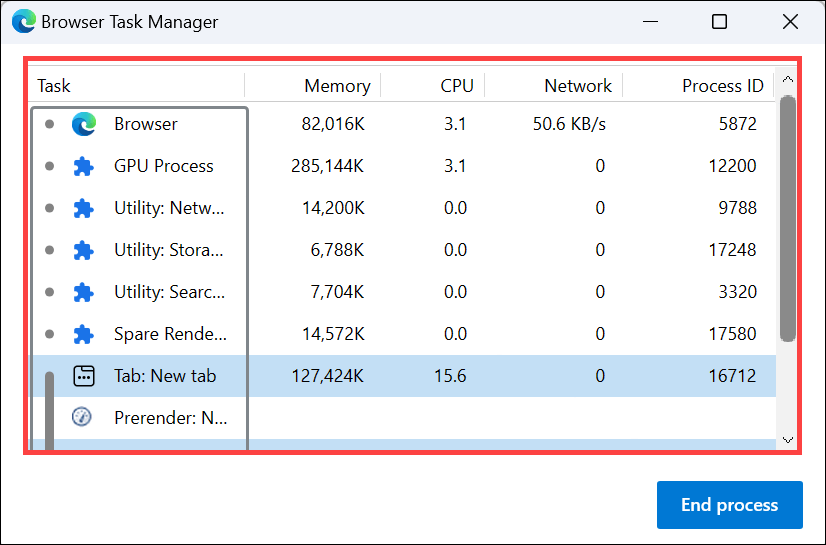Maximize the Browser Task Manager window
This screenshot has height=545, width=826.
coord(719,22)
